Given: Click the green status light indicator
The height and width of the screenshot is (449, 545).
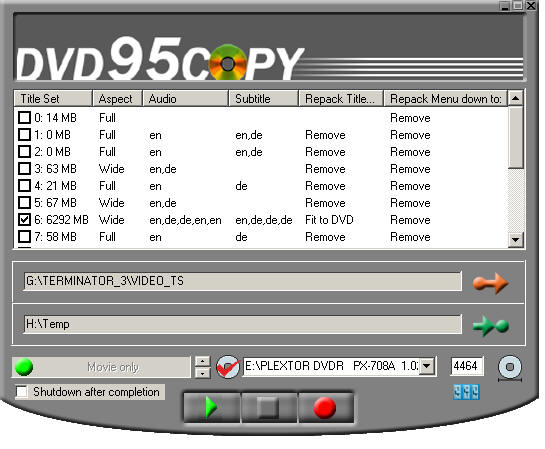Looking at the screenshot, I should [x=24, y=367].
